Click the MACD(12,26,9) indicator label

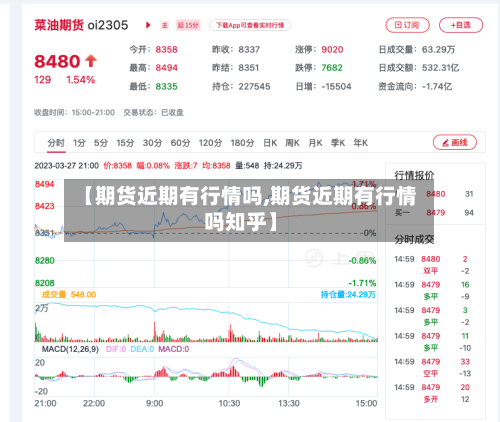point(70,349)
